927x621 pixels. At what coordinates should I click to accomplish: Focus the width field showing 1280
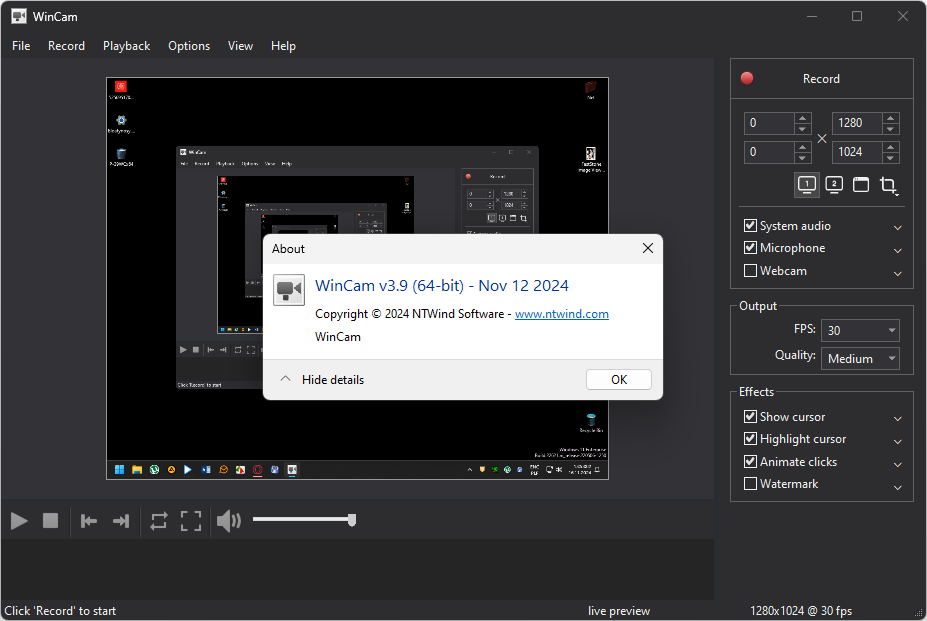[857, 123]
